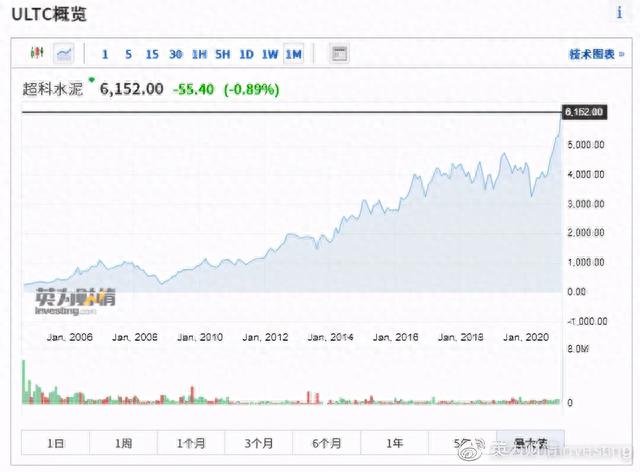Switch to candlestick chart type
640x472 pixels.
(38, 53)
